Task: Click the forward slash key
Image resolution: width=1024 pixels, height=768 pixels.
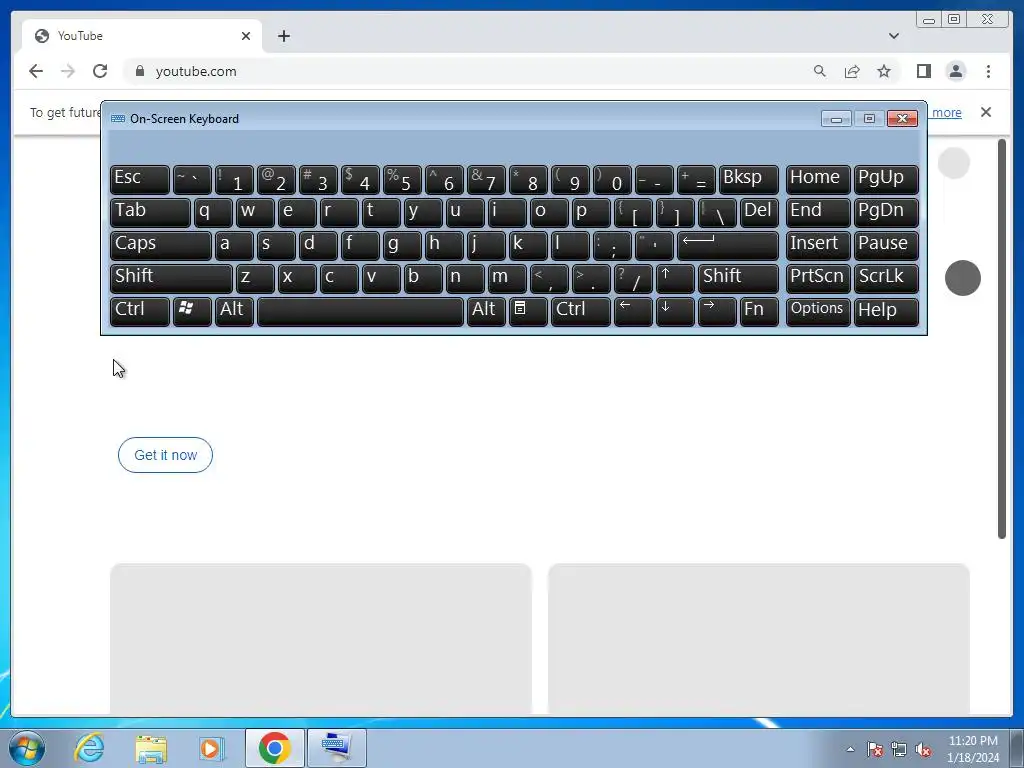Action: point(633,278)
